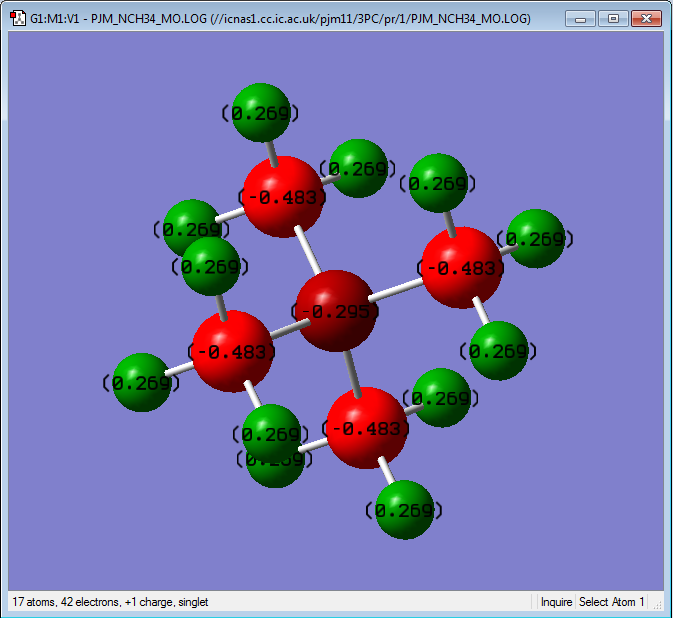Click the GaussView document icon in title bar
The width and height of the screenshot is (673, 618).
pos(18,18)
